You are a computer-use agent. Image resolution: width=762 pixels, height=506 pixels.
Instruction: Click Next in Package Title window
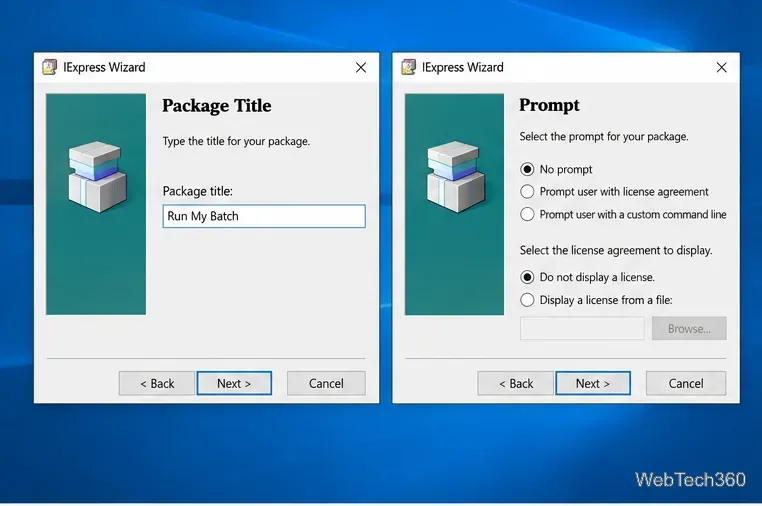[x=234, y=384]
